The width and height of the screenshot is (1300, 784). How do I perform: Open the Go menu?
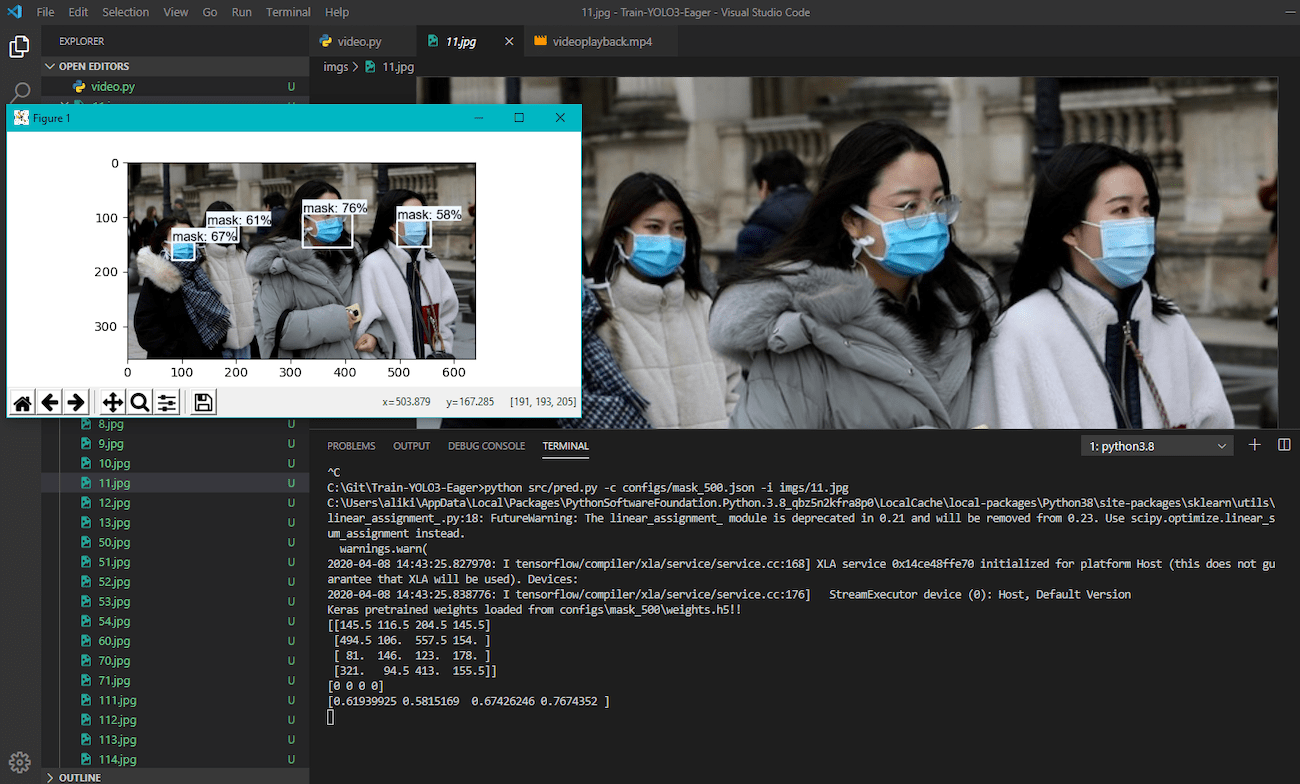coord(210,12)
